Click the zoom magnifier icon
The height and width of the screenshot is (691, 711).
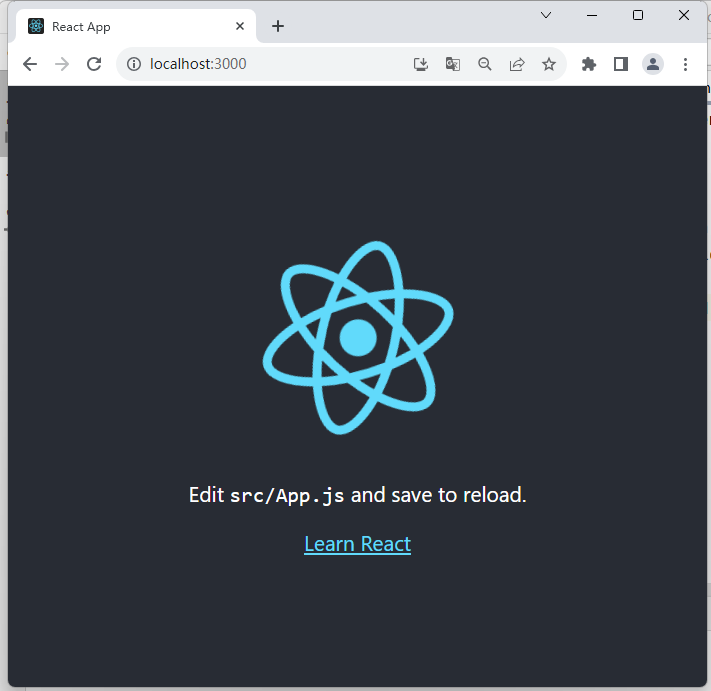click(x=485, y=64)
